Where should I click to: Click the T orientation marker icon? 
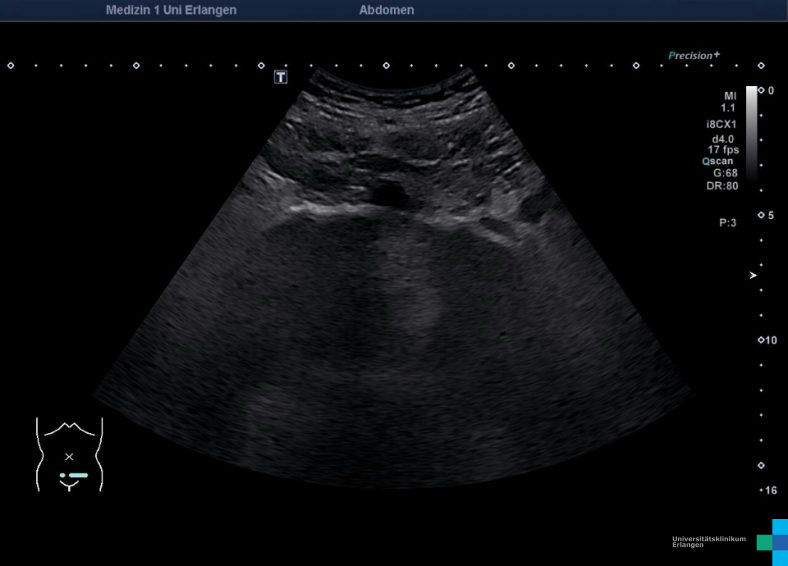pos(281,77)
